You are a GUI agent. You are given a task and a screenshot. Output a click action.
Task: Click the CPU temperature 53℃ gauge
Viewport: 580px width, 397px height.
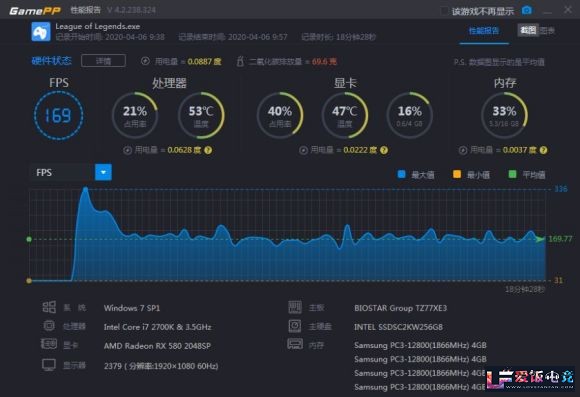201,115
